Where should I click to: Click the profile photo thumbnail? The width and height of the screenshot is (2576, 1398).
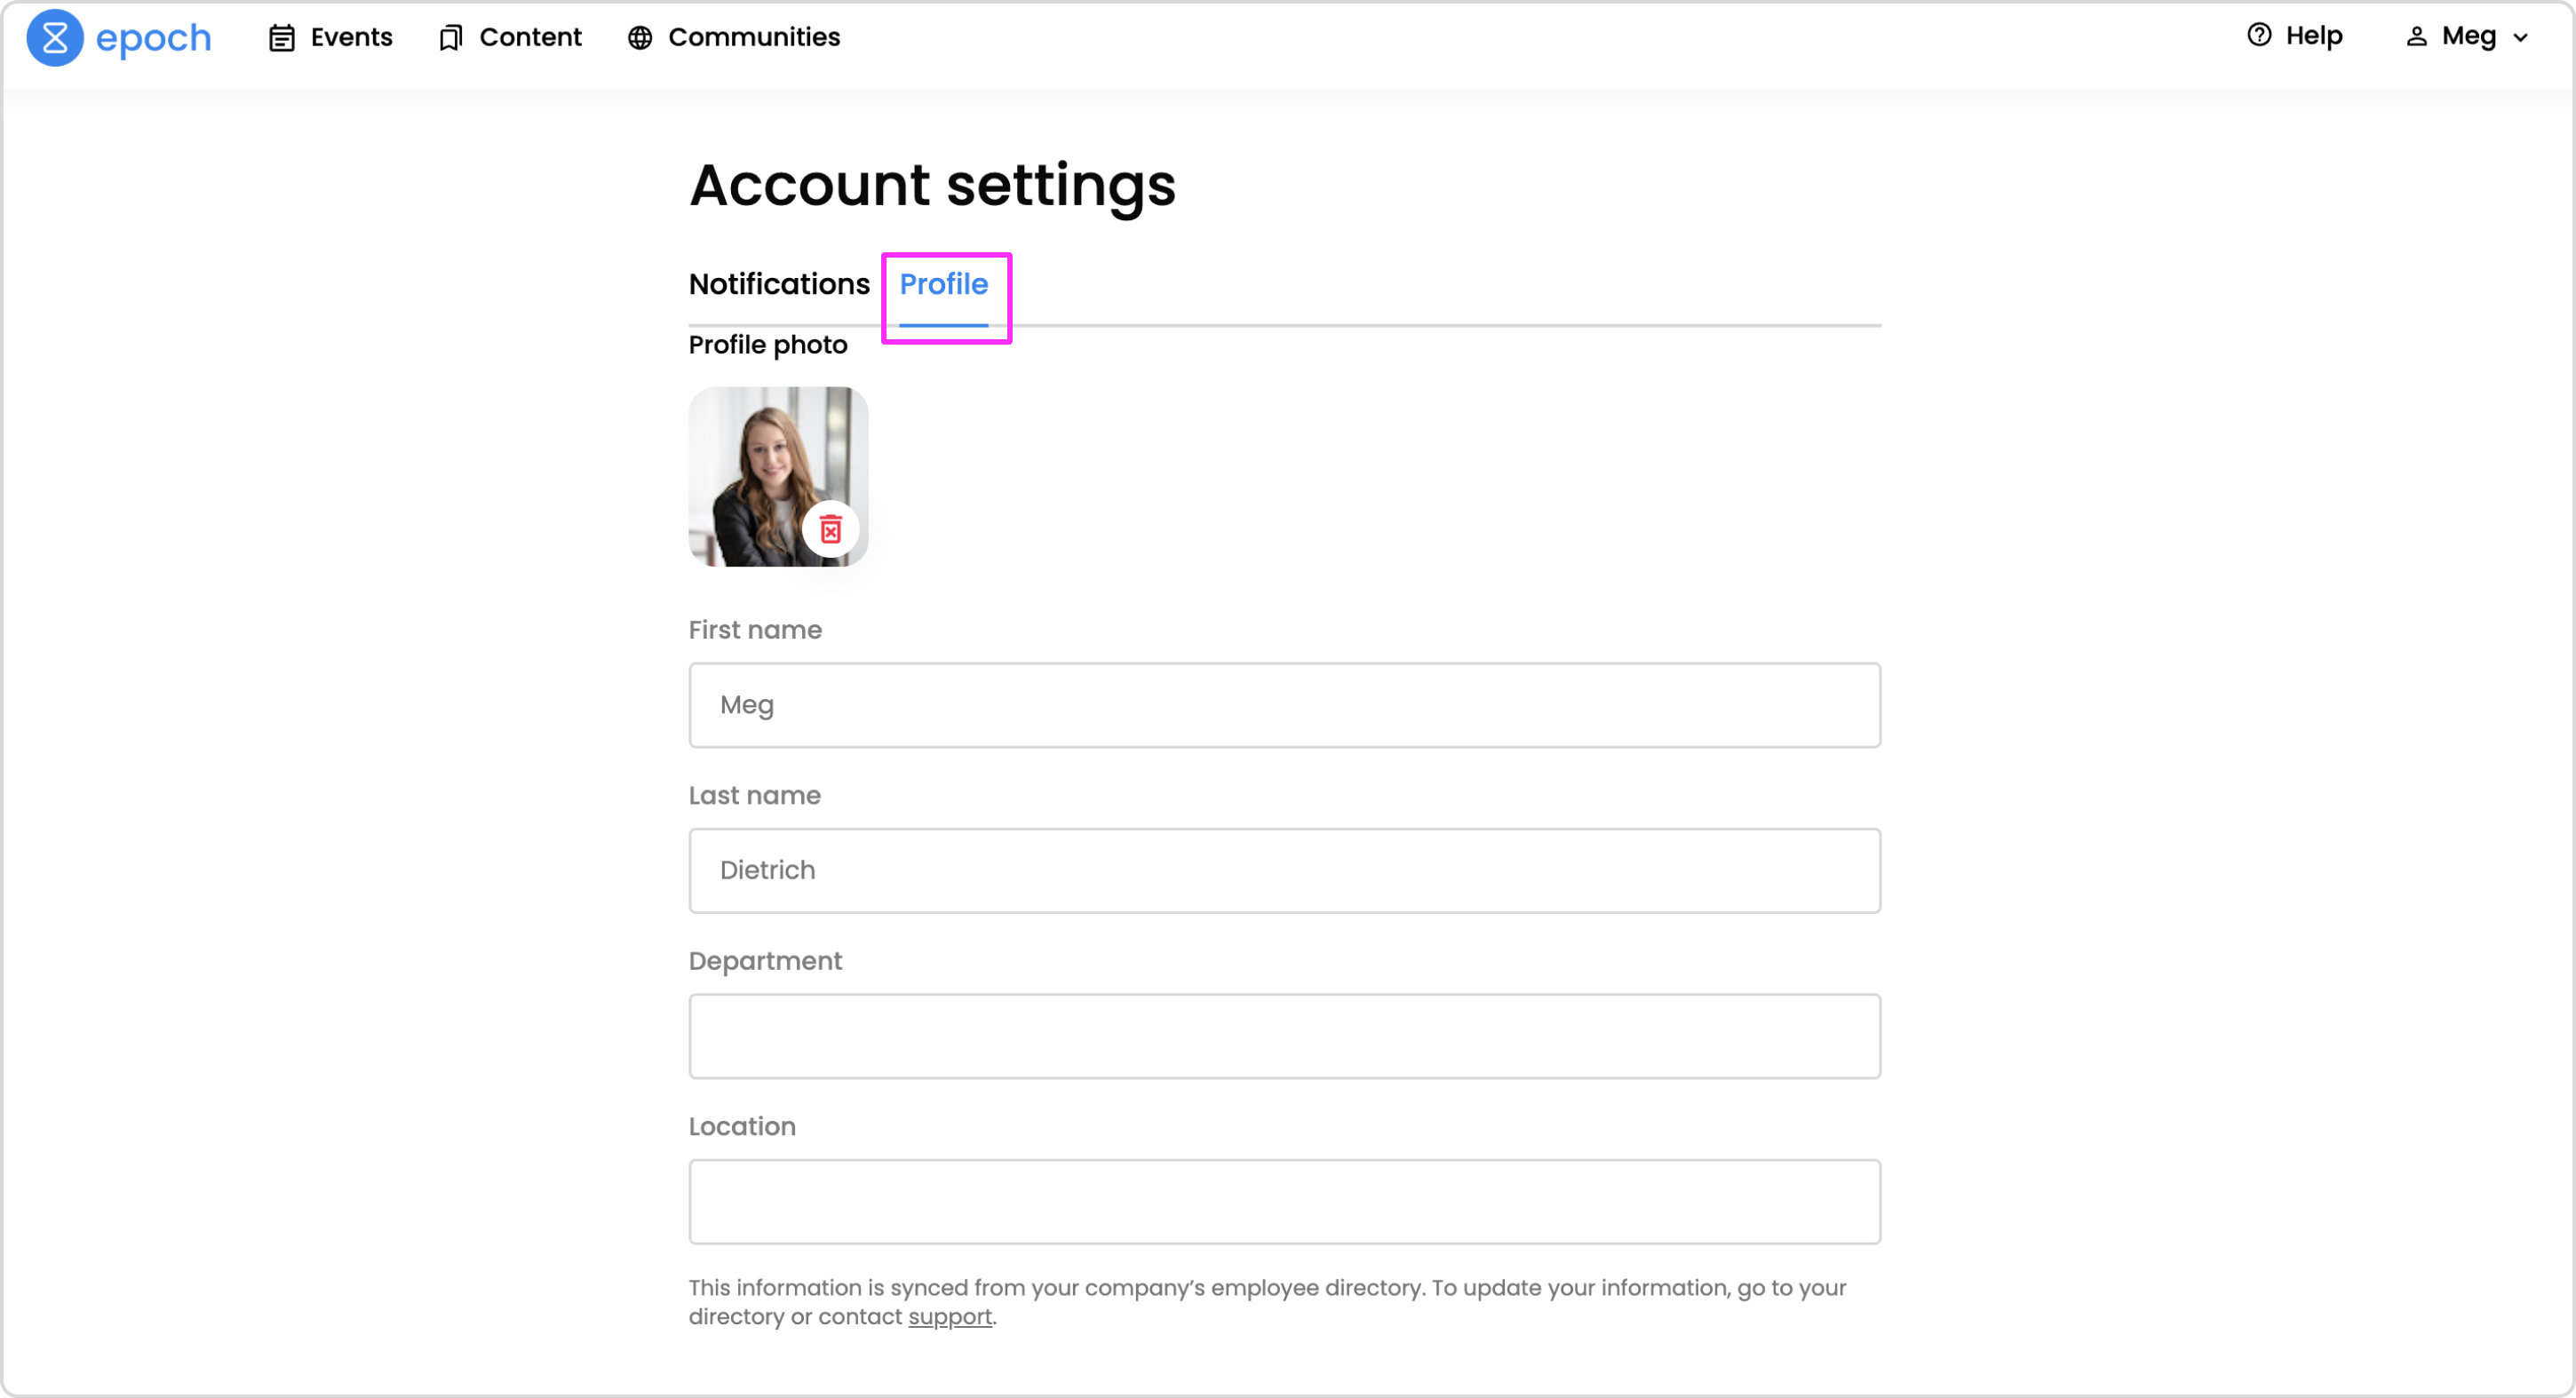pos(778,477)
